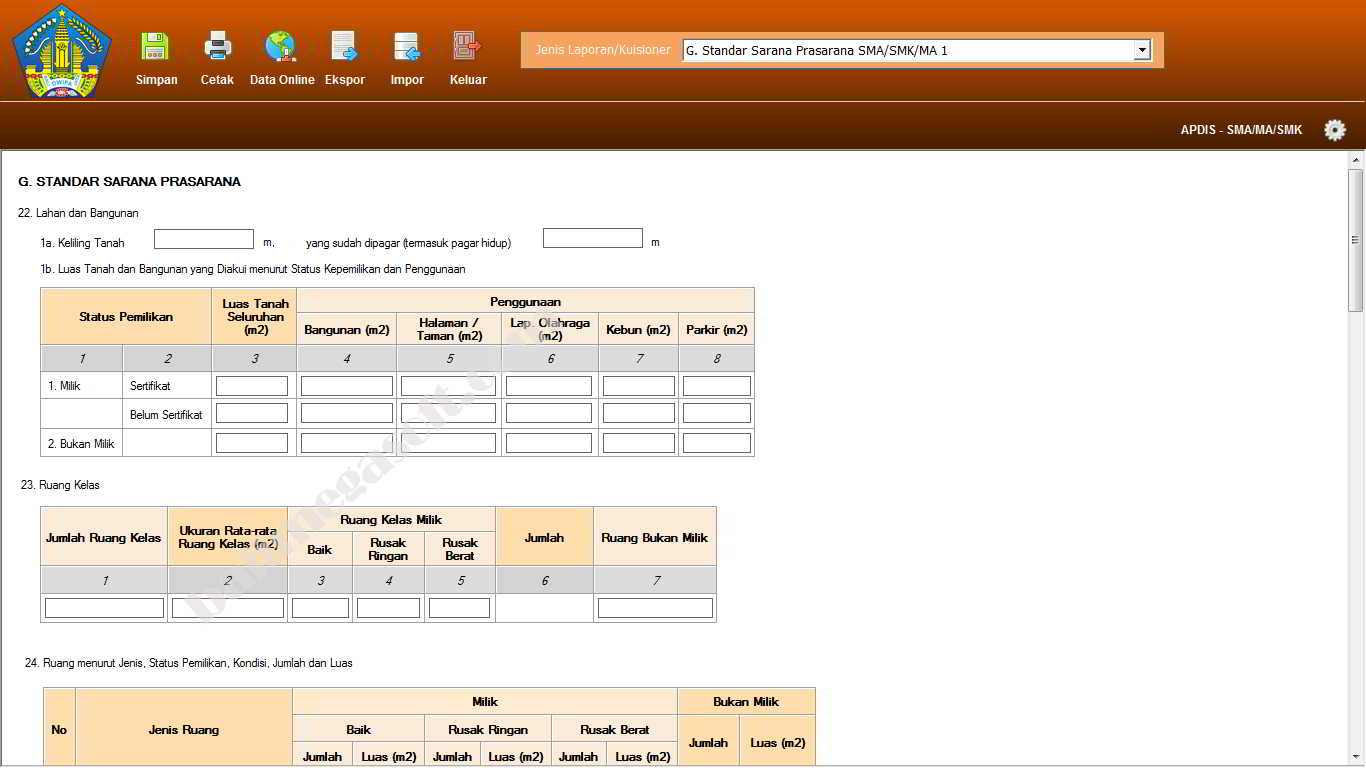The image size is (1366, 768).
Task: Click the dropdown arrow of report type
Action: click(x=1142, y=50)
